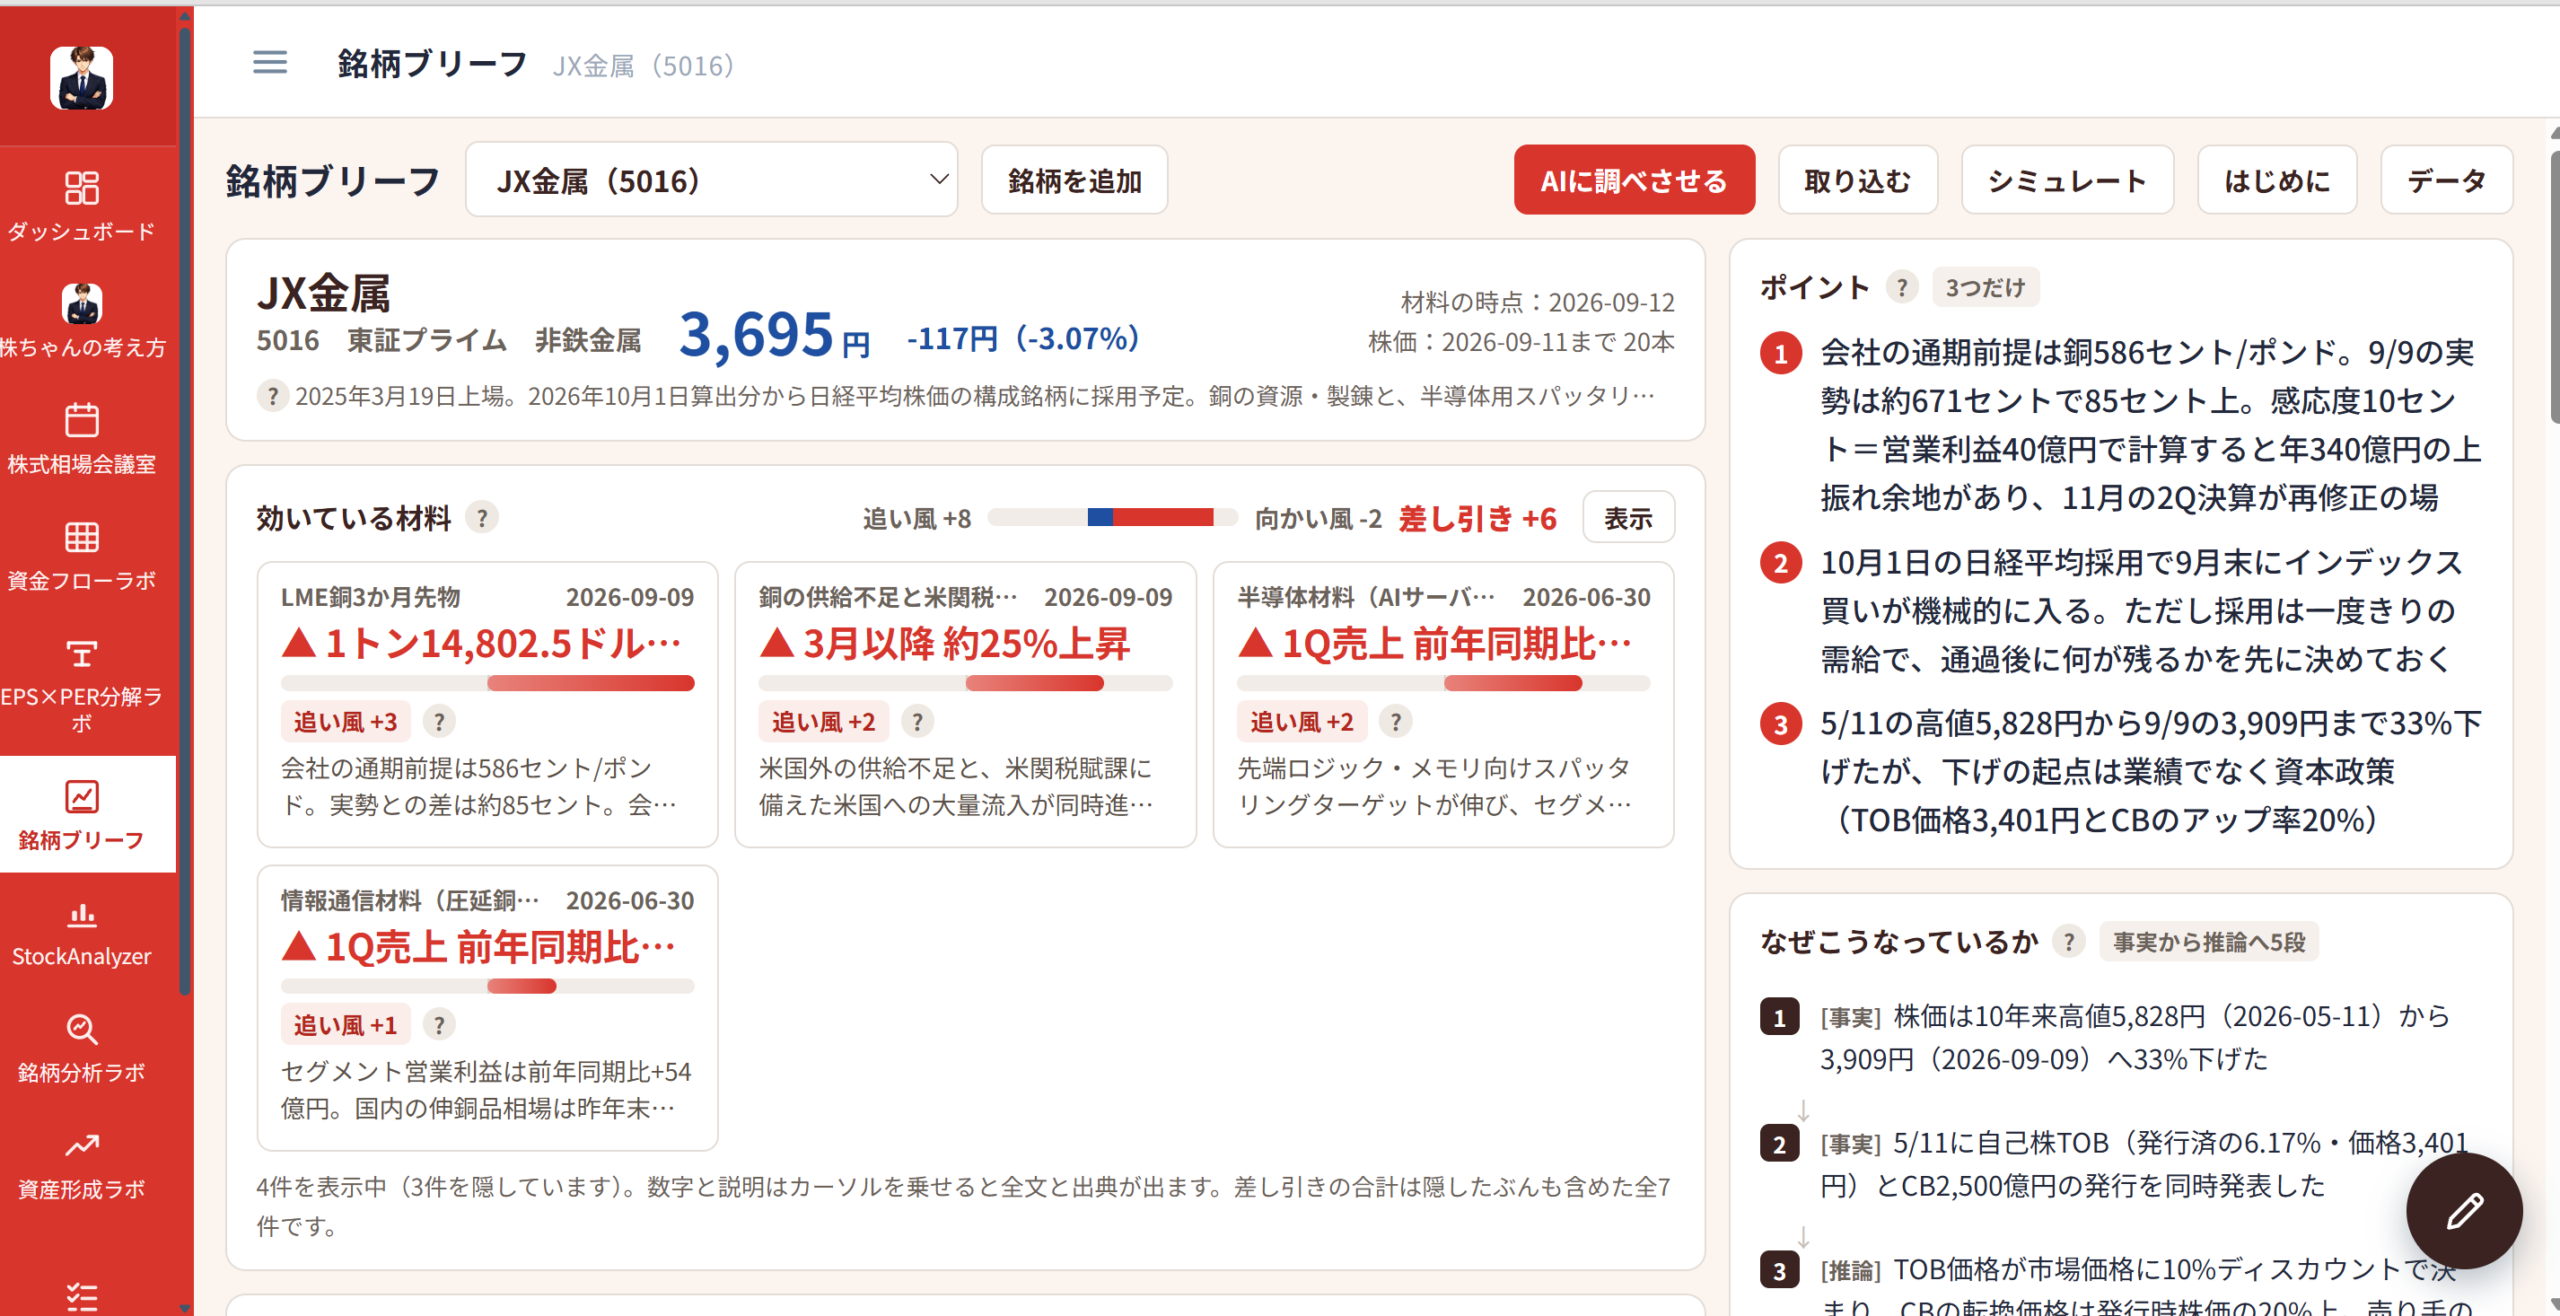Click the 追い風/向かい風 balance bar
Screen dimensions: 2560x1316
[x=1112, y=517]
